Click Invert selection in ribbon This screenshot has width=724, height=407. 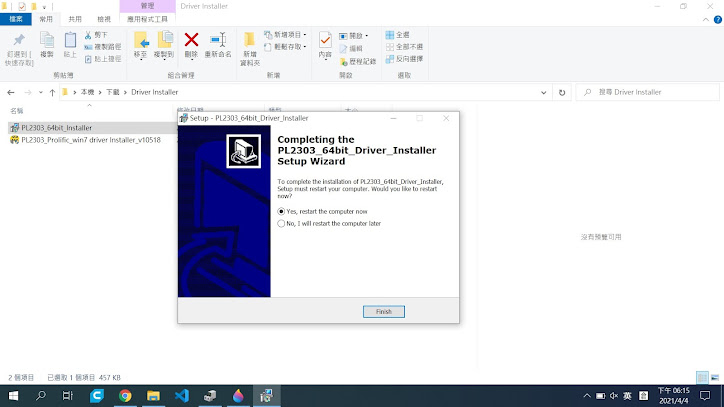pyautogui.click(x=404, y=59)
